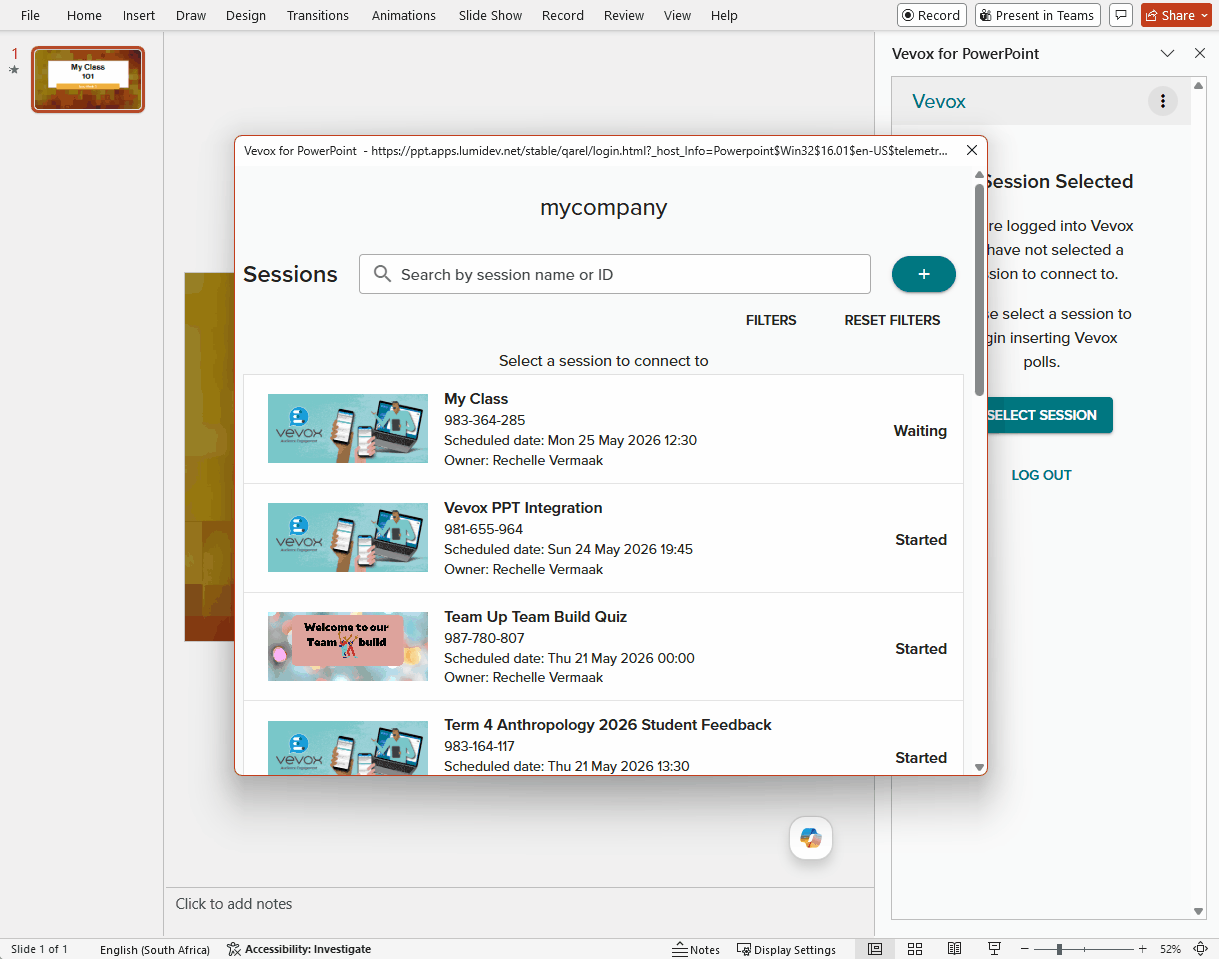Click the Vevox pane scroll down arrow
The height and width of the screenshot is (959, 1219).
pyautogui.click(x=1199, y=911)
